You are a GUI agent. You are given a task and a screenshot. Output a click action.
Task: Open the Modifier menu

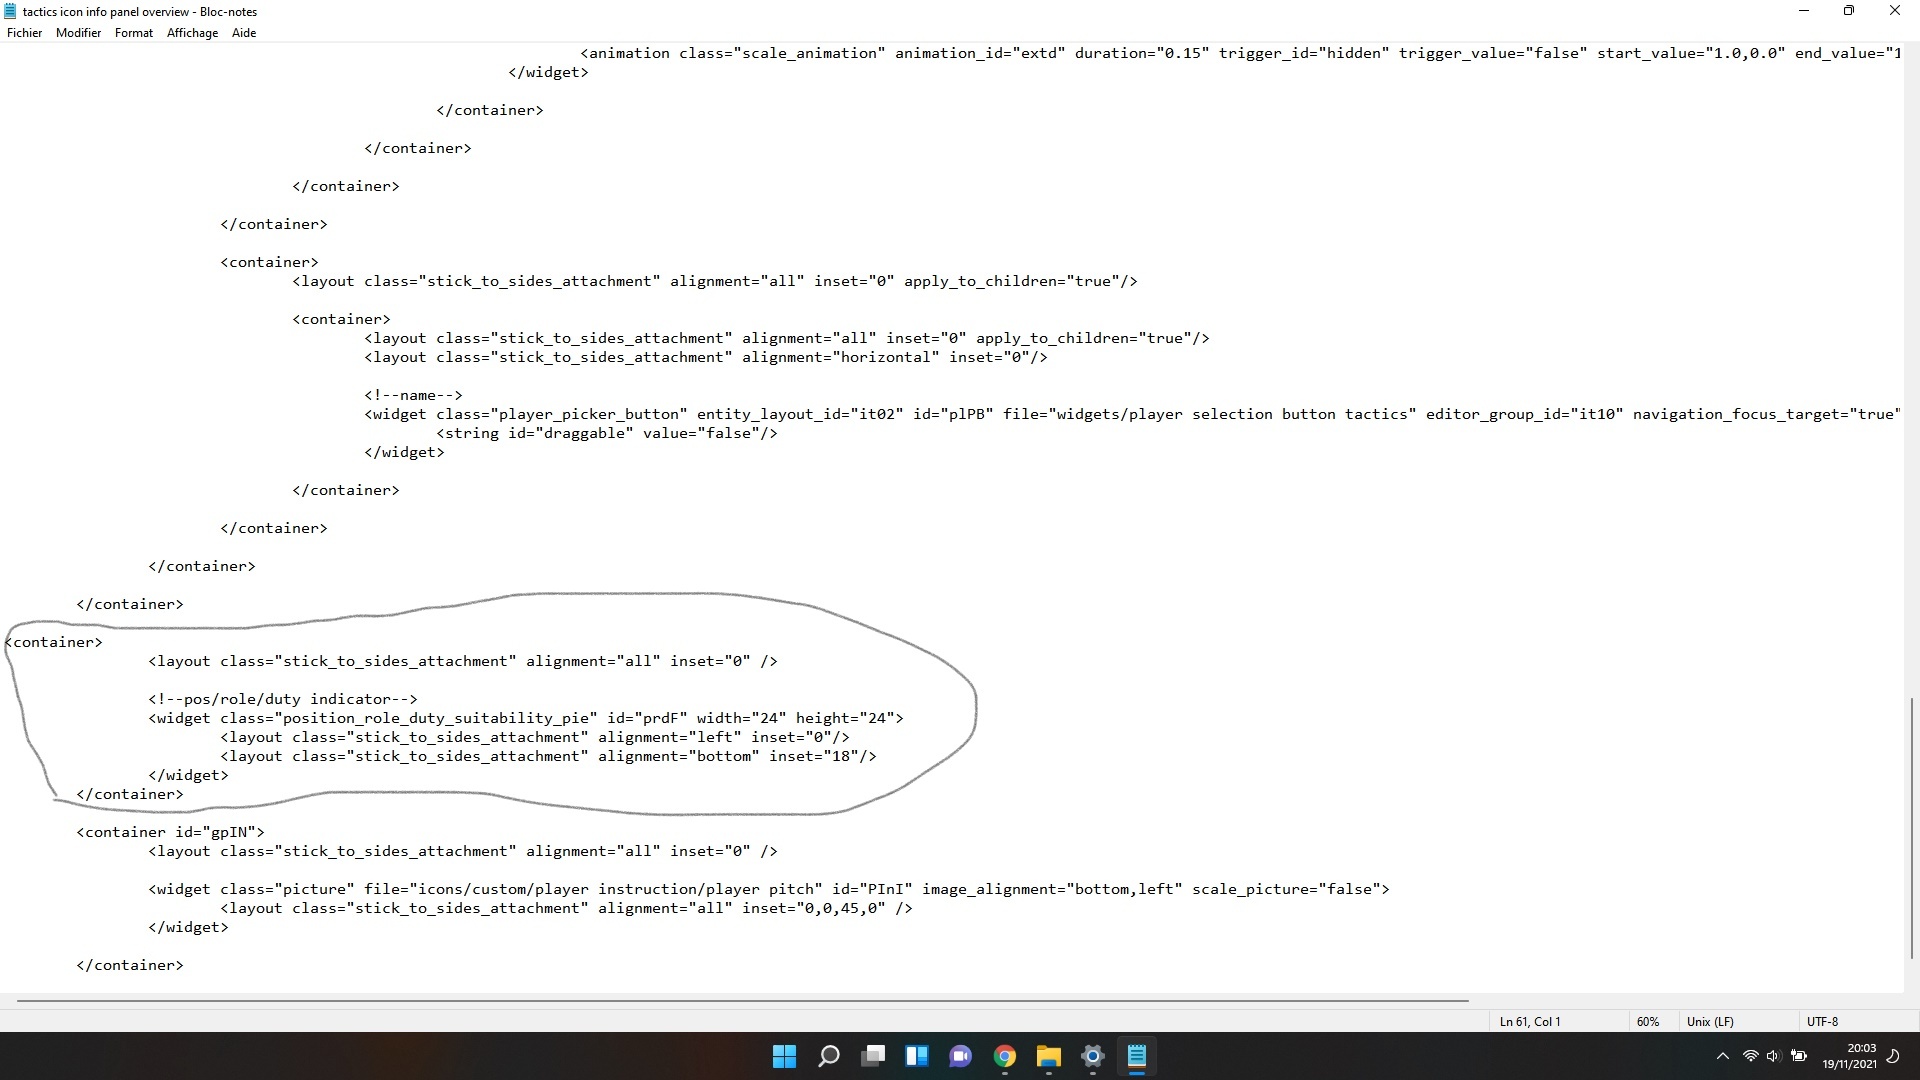(78, 33)
